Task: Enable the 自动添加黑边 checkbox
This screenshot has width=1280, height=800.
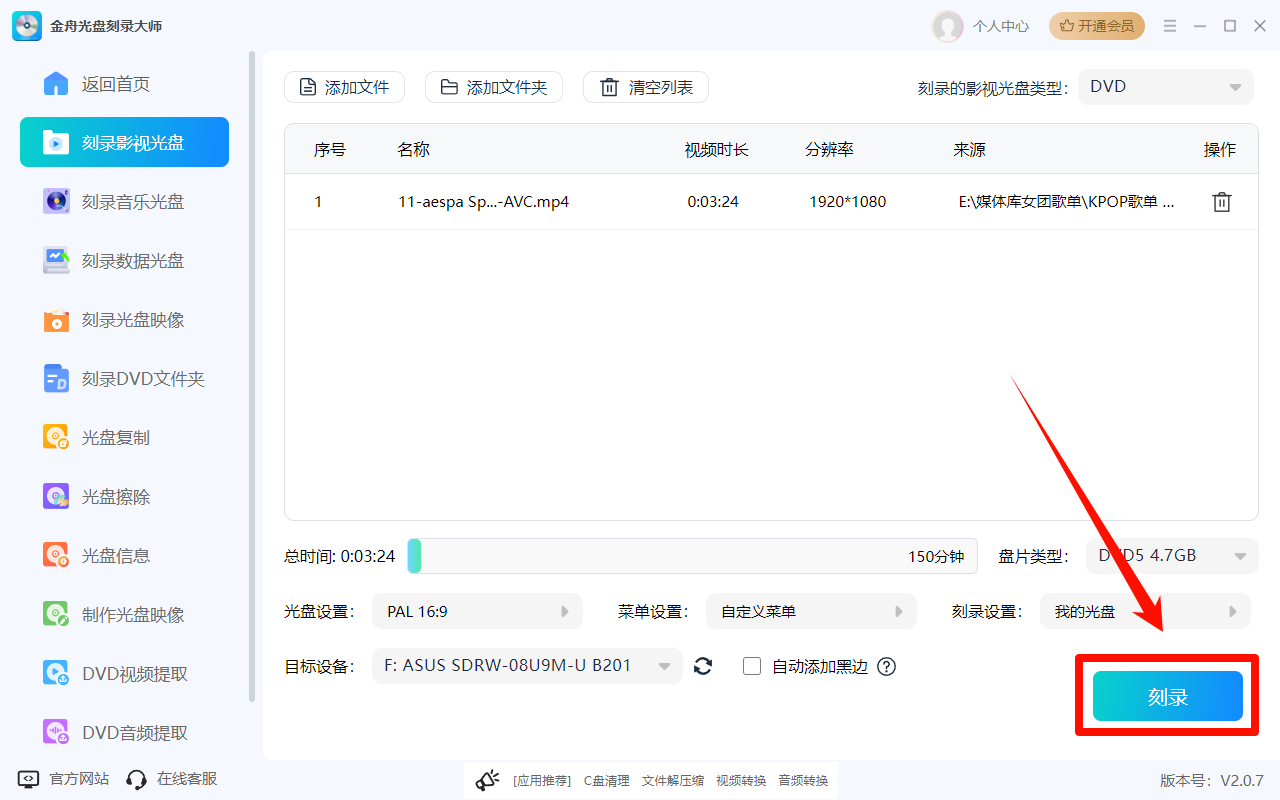Action: pos(752,666)
